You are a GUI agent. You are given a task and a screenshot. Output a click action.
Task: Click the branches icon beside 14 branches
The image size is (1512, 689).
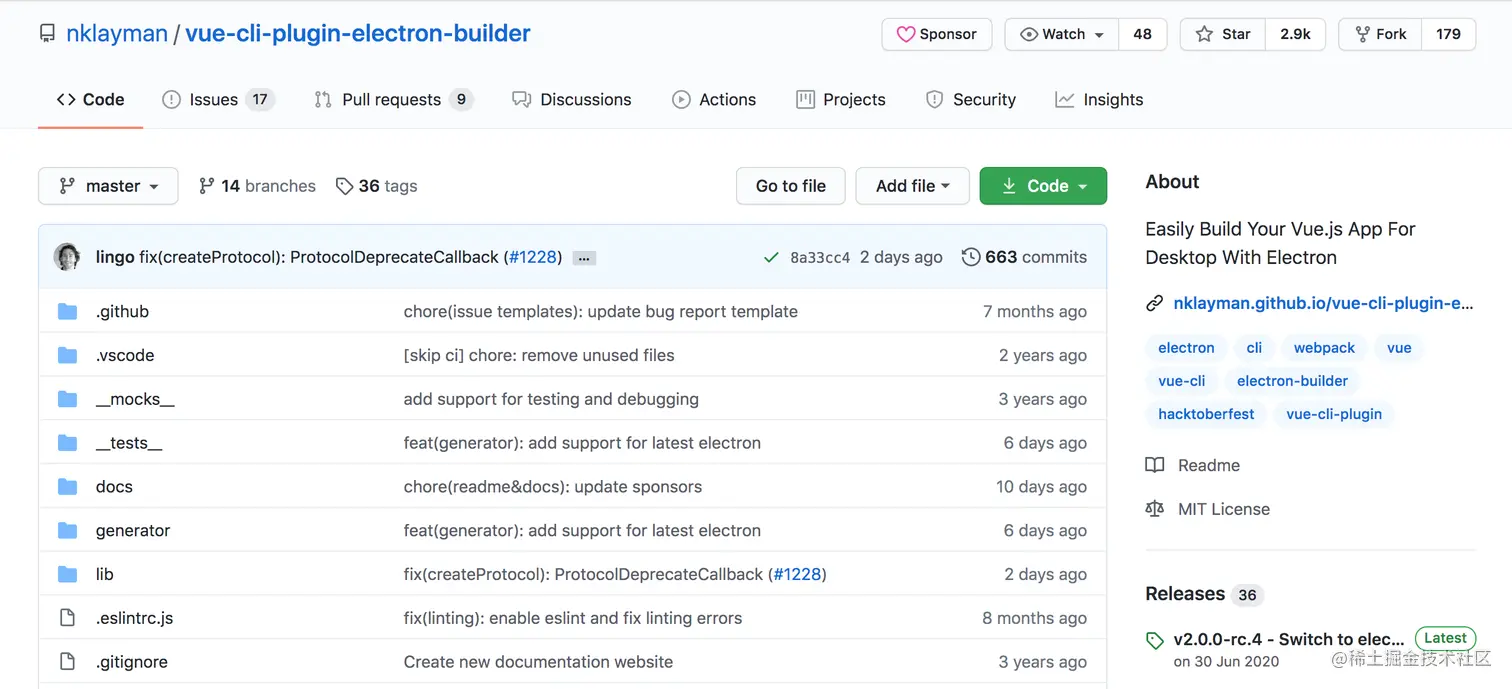pos(206,186)
